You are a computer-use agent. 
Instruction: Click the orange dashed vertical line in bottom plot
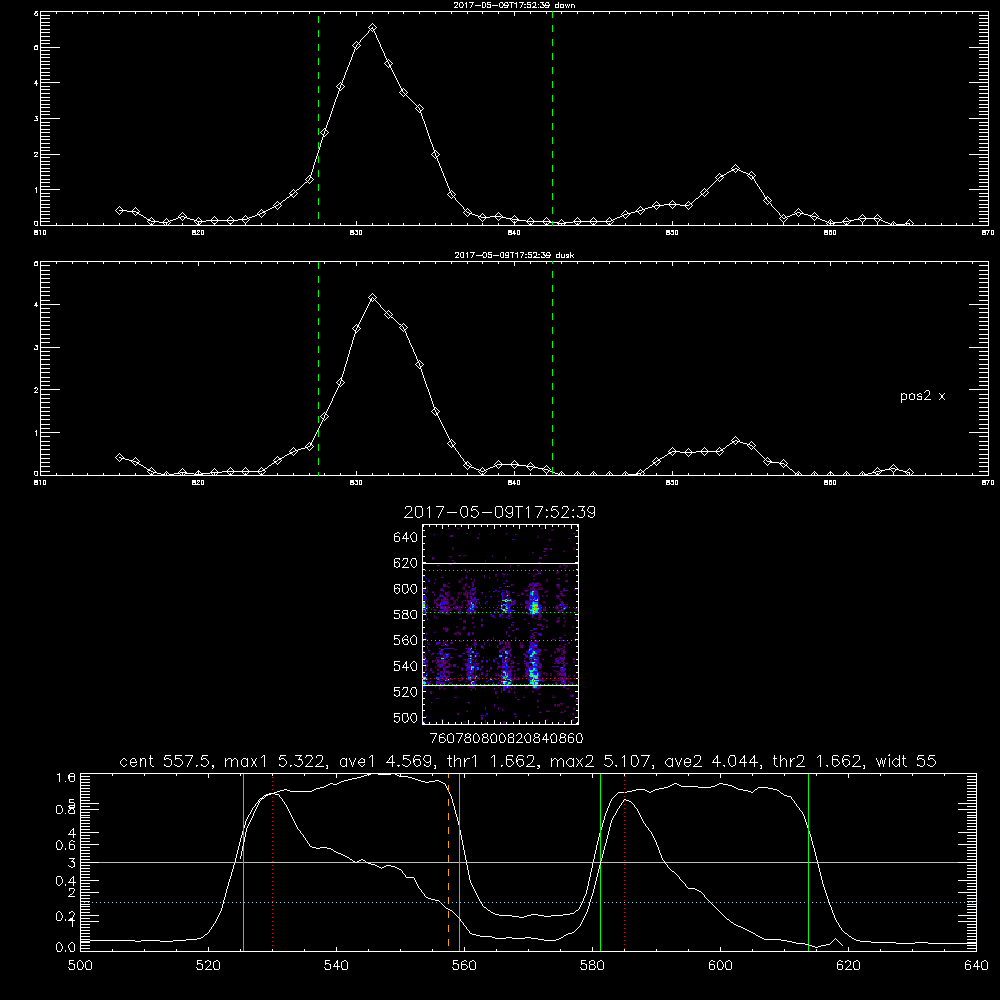[448, 861]
